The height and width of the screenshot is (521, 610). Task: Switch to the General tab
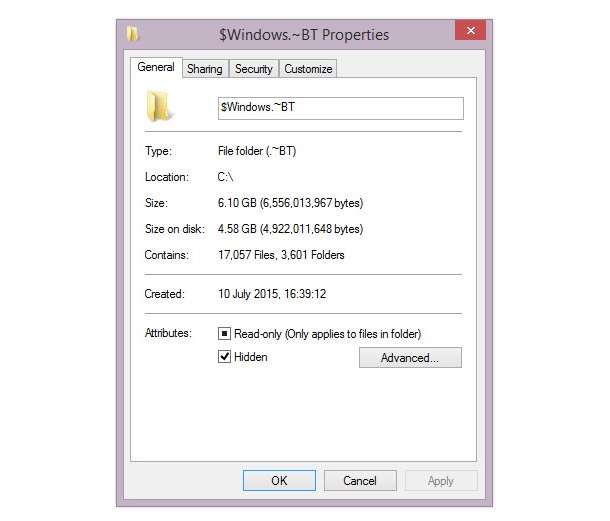pos(156,67)
